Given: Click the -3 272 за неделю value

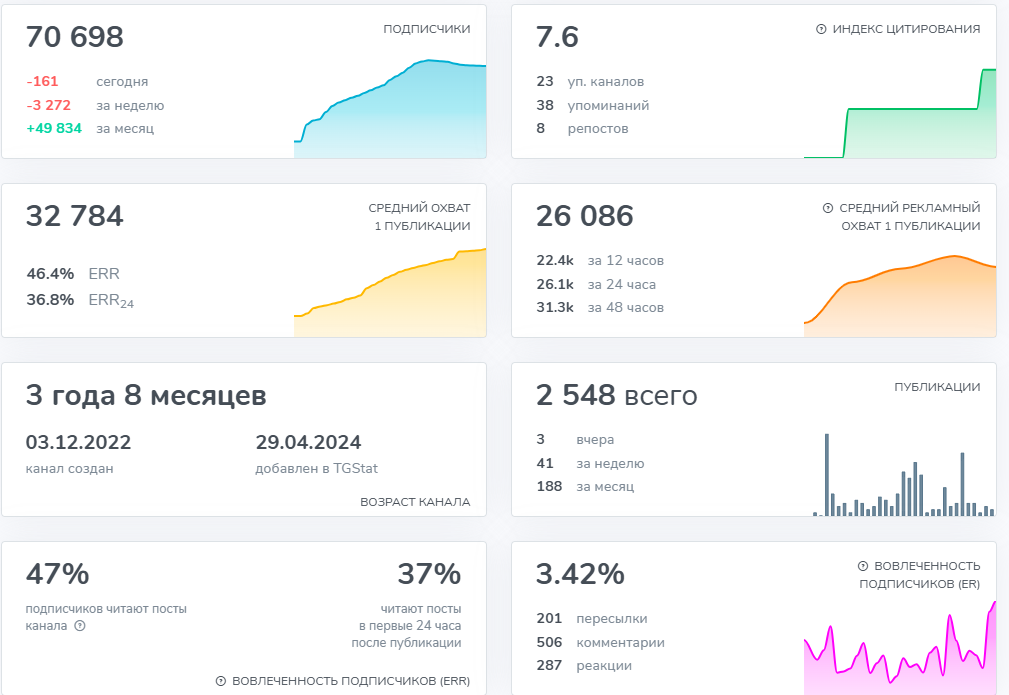Looking at the screenshot, I should 49,106.
